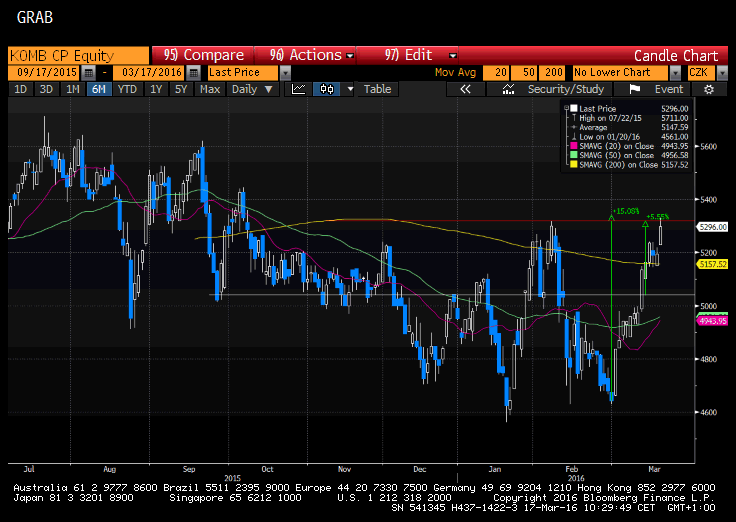Switch to line chart view icon
The image size is (736, 522).
coord(299,89)
